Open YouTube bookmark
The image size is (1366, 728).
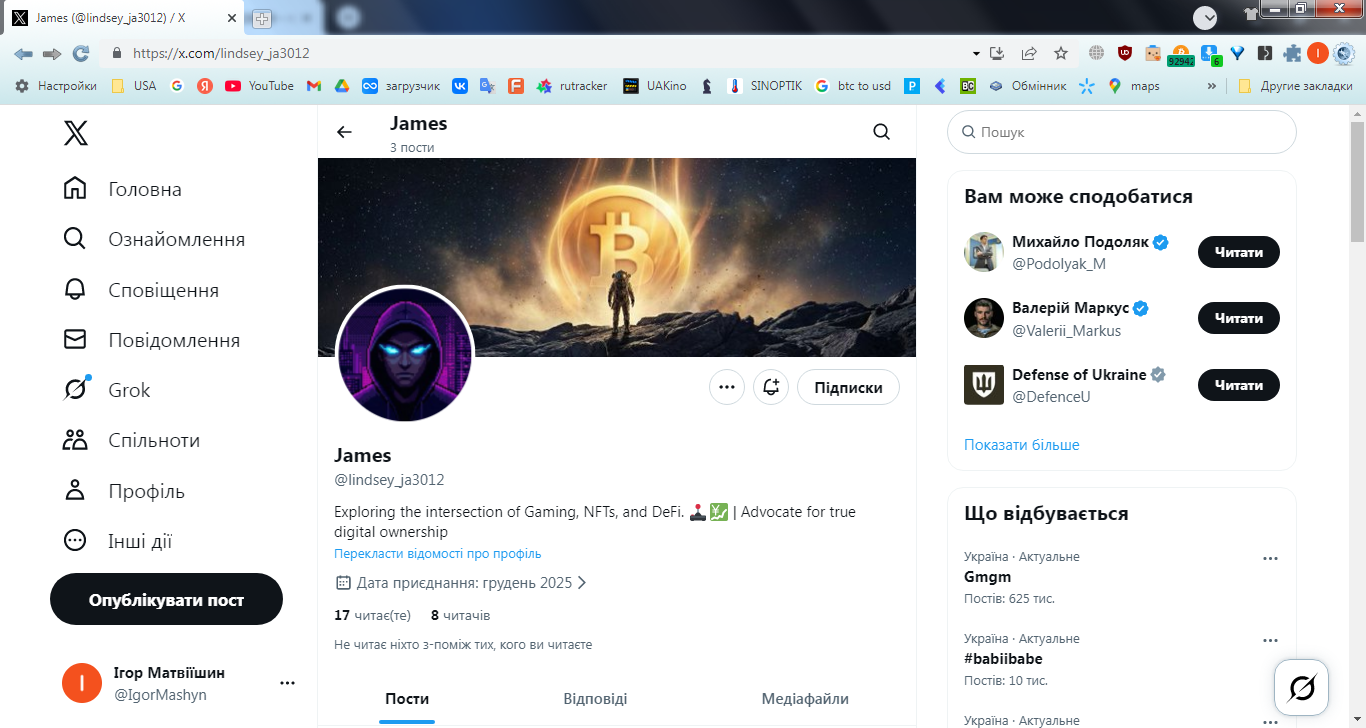click(260, 86)
